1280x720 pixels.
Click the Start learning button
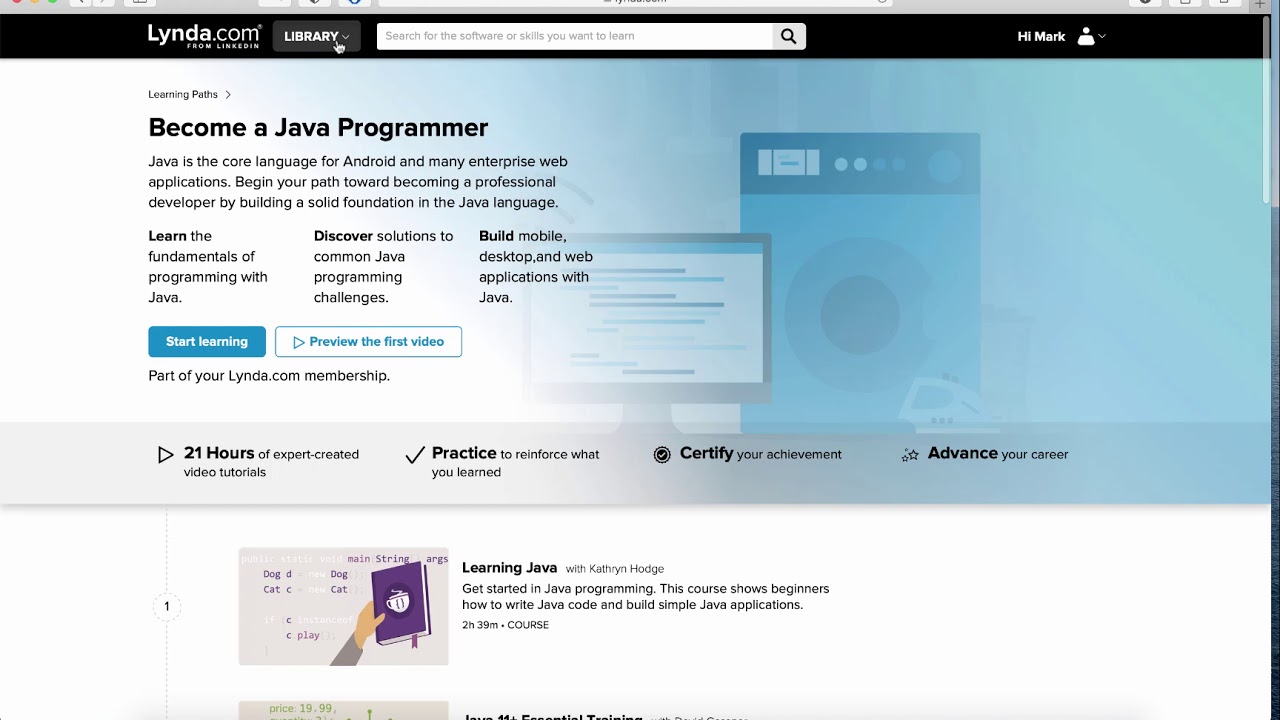point(207,341)
